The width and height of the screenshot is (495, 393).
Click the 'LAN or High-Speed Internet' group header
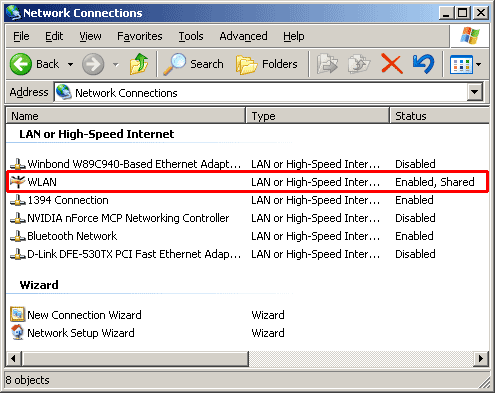point(97,134)
